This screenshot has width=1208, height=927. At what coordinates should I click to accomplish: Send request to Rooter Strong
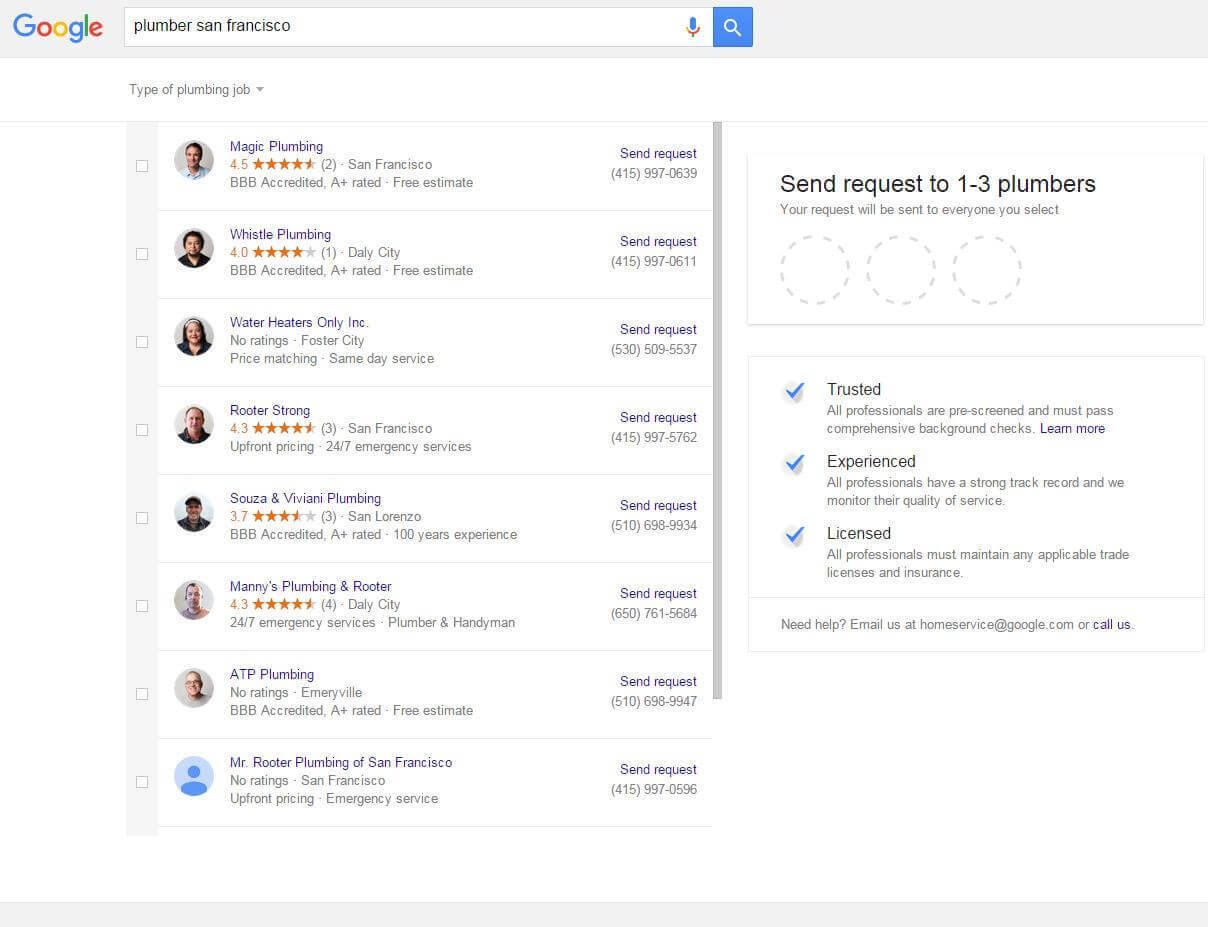[658, 417]
